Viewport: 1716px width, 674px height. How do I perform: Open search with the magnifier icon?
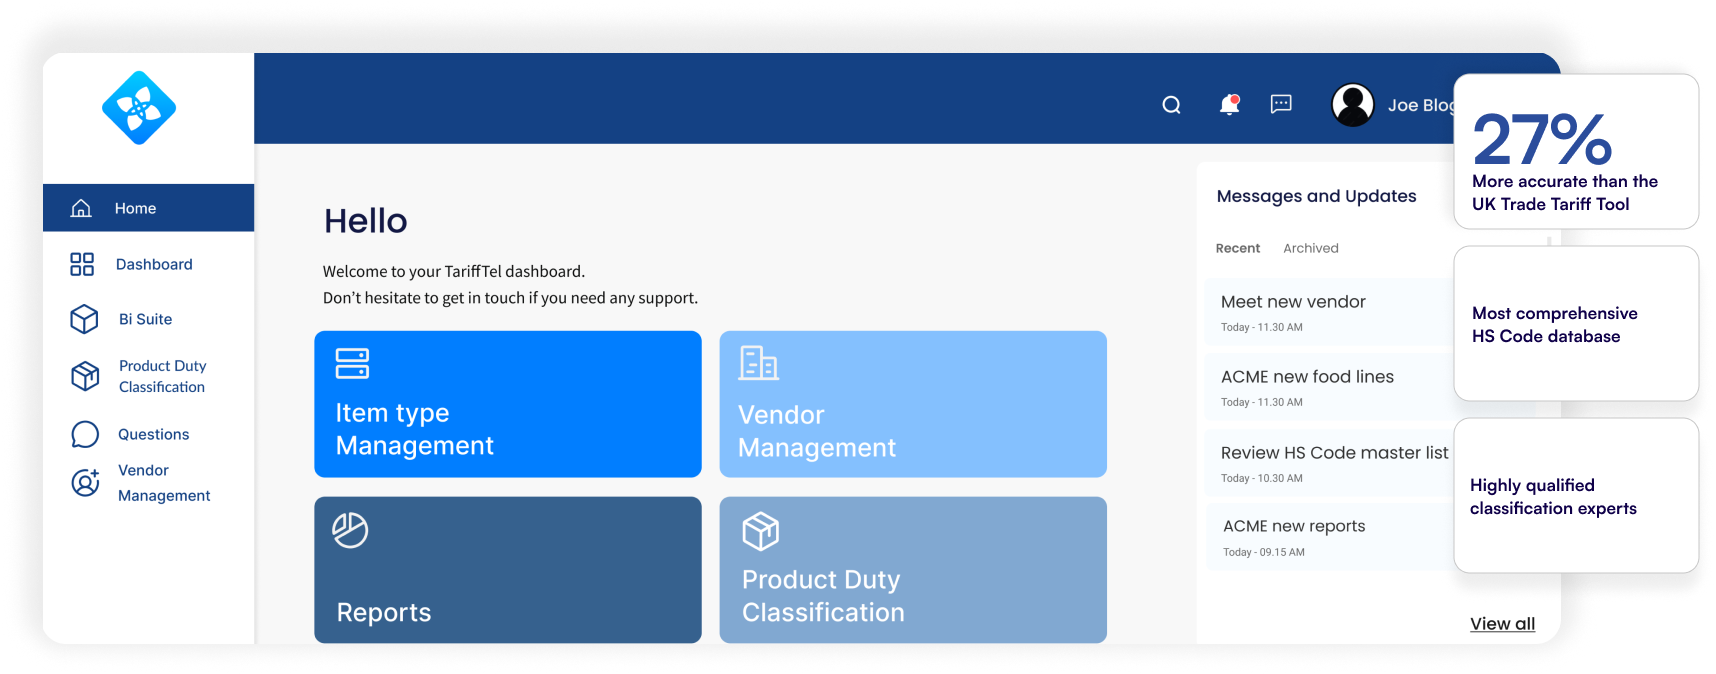(x=1171, y=105)
